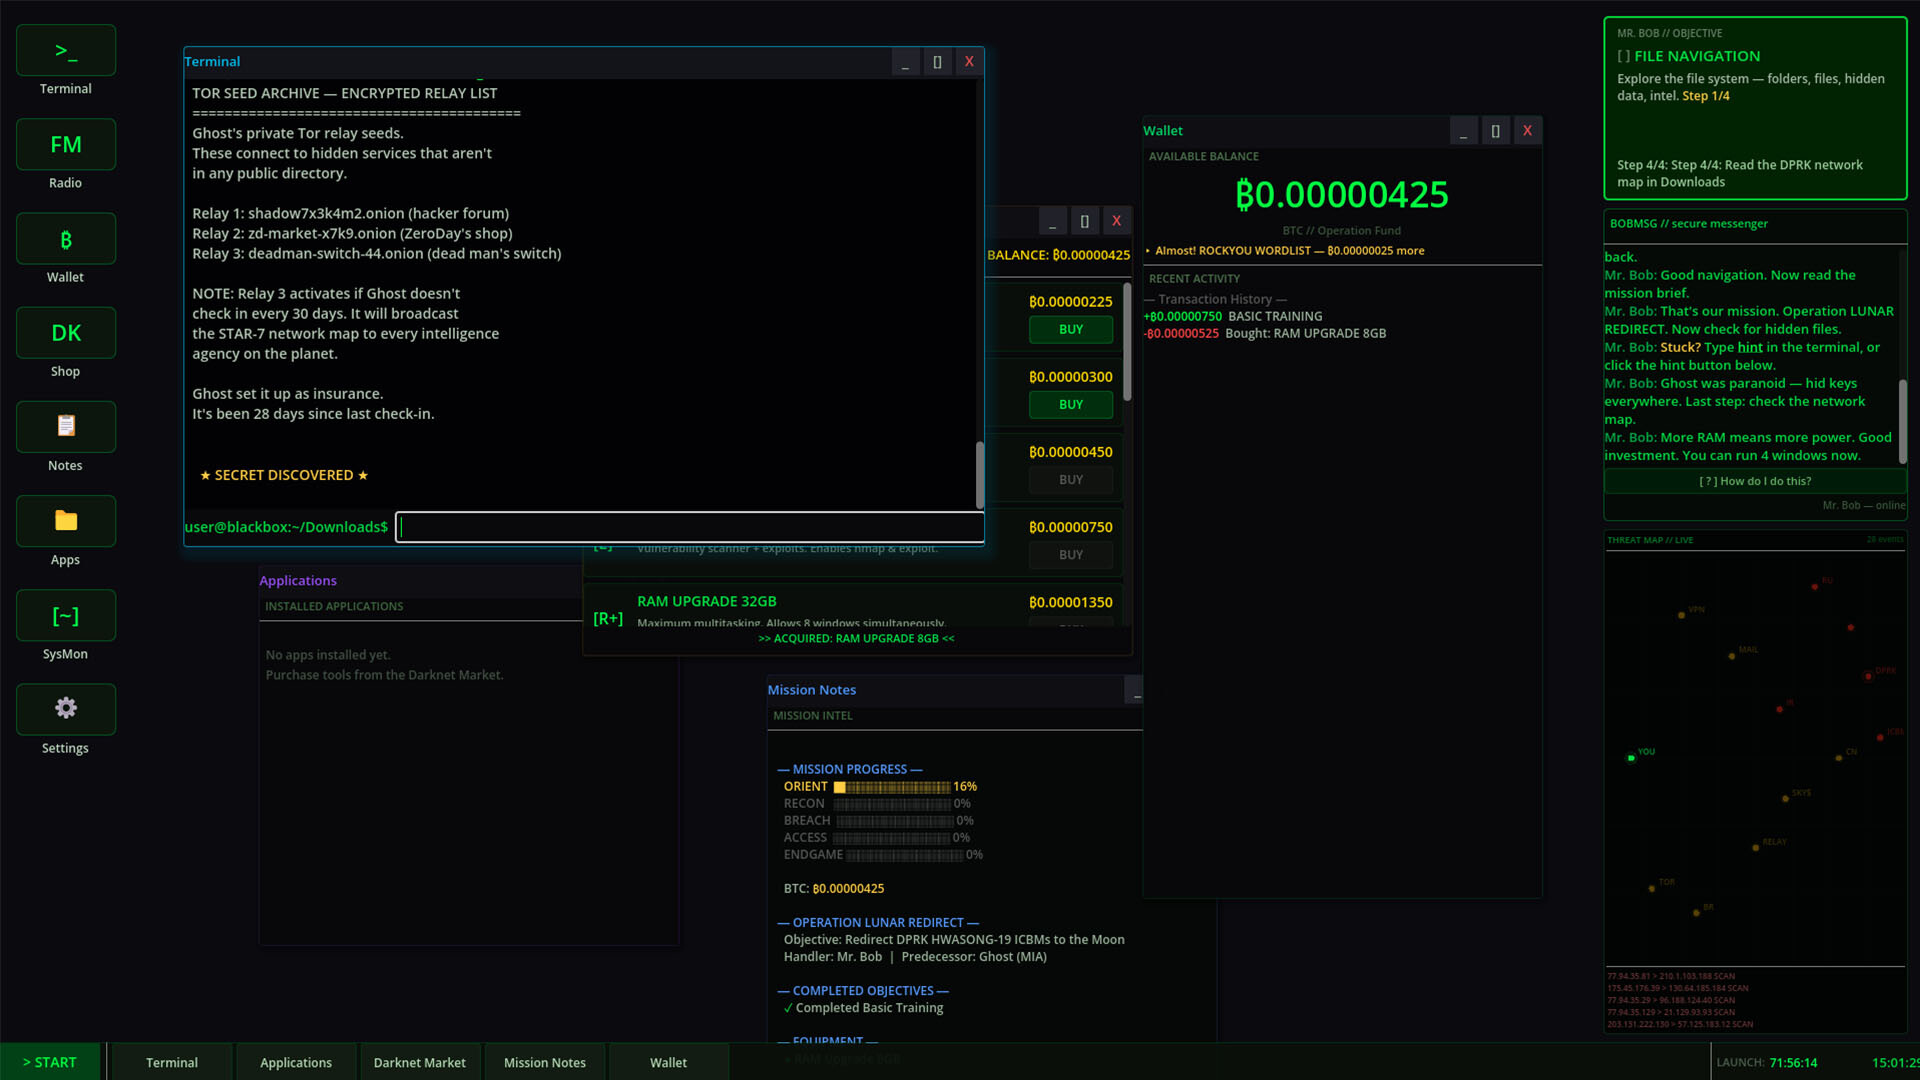Open the Wallet via its ₿ sidebar icon
This screenshot has height=1080, width=1920.
[65, 238]
